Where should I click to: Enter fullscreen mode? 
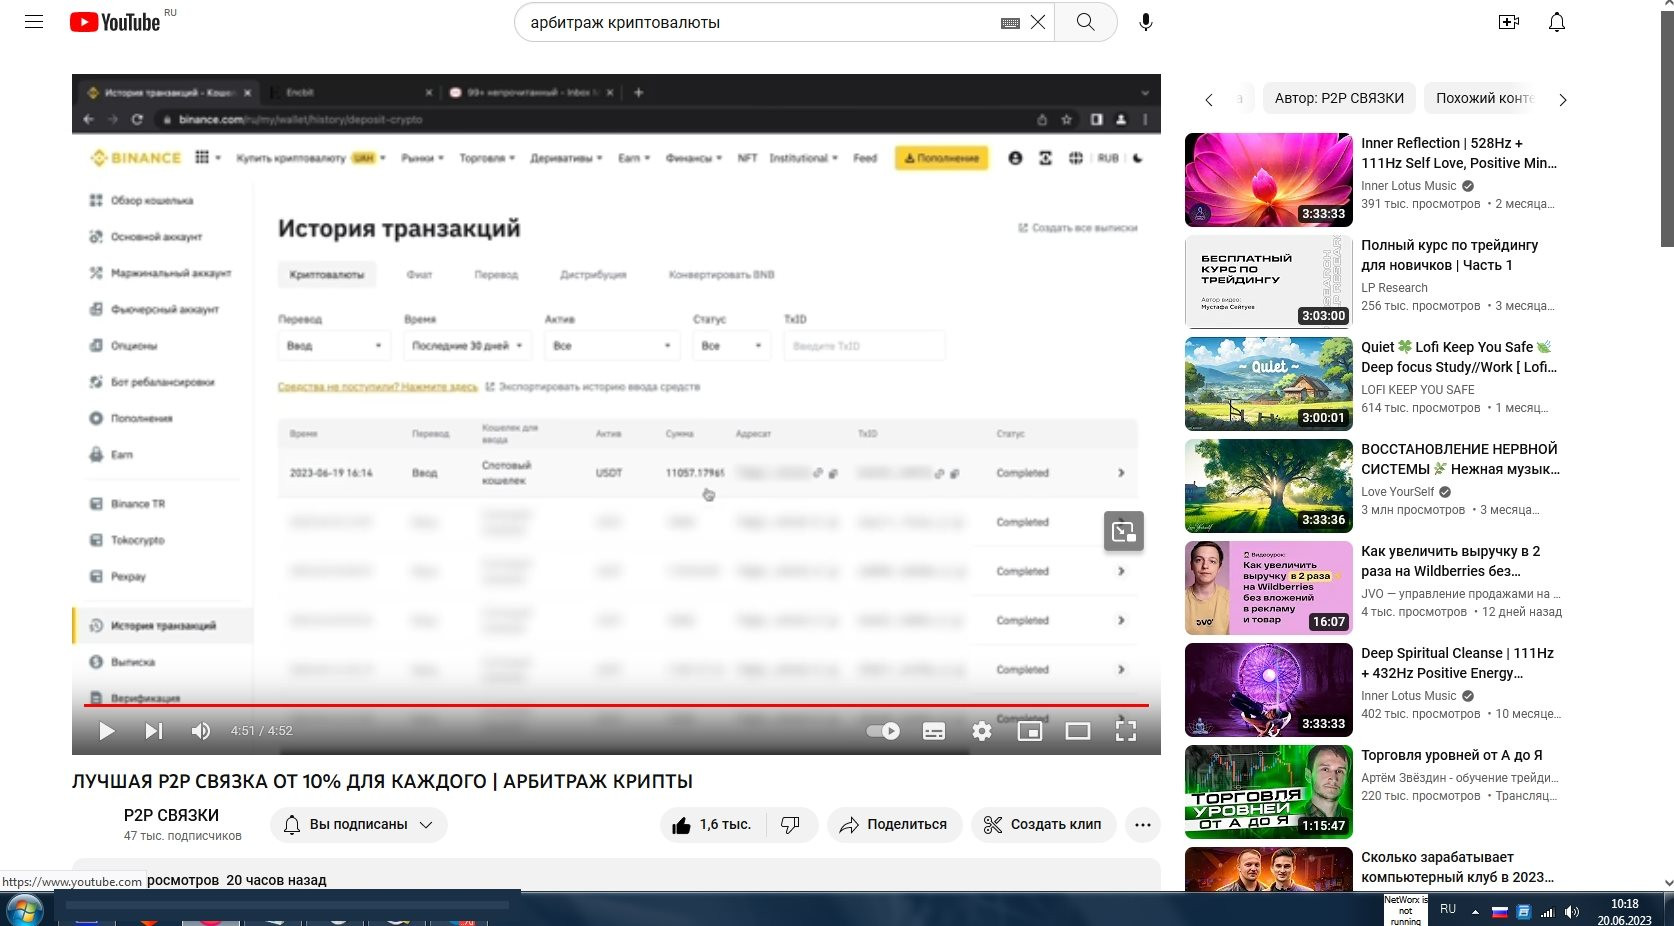1126,731
